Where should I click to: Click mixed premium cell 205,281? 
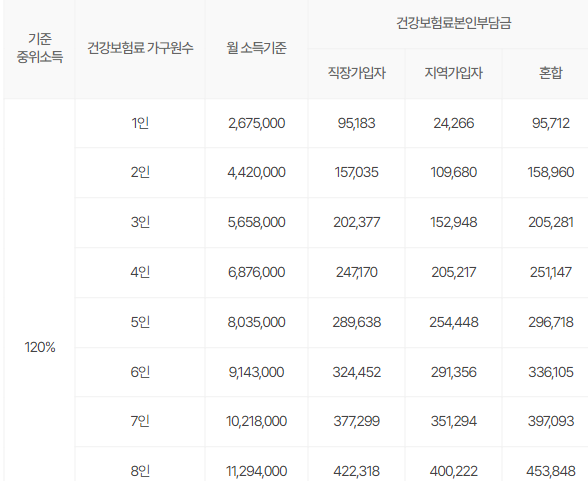[551, 222]
